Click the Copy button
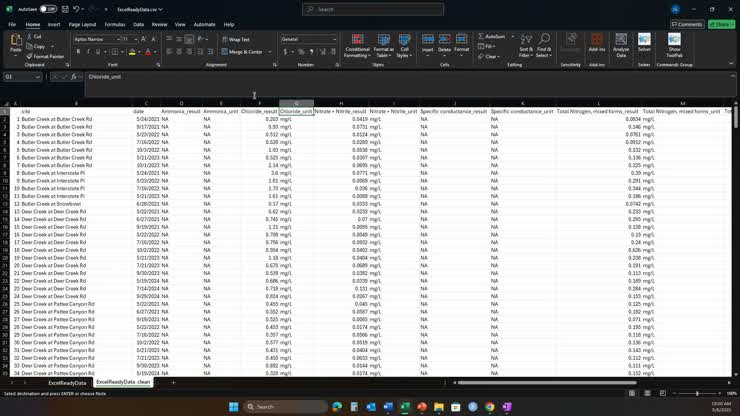 (x=36, y=46)
